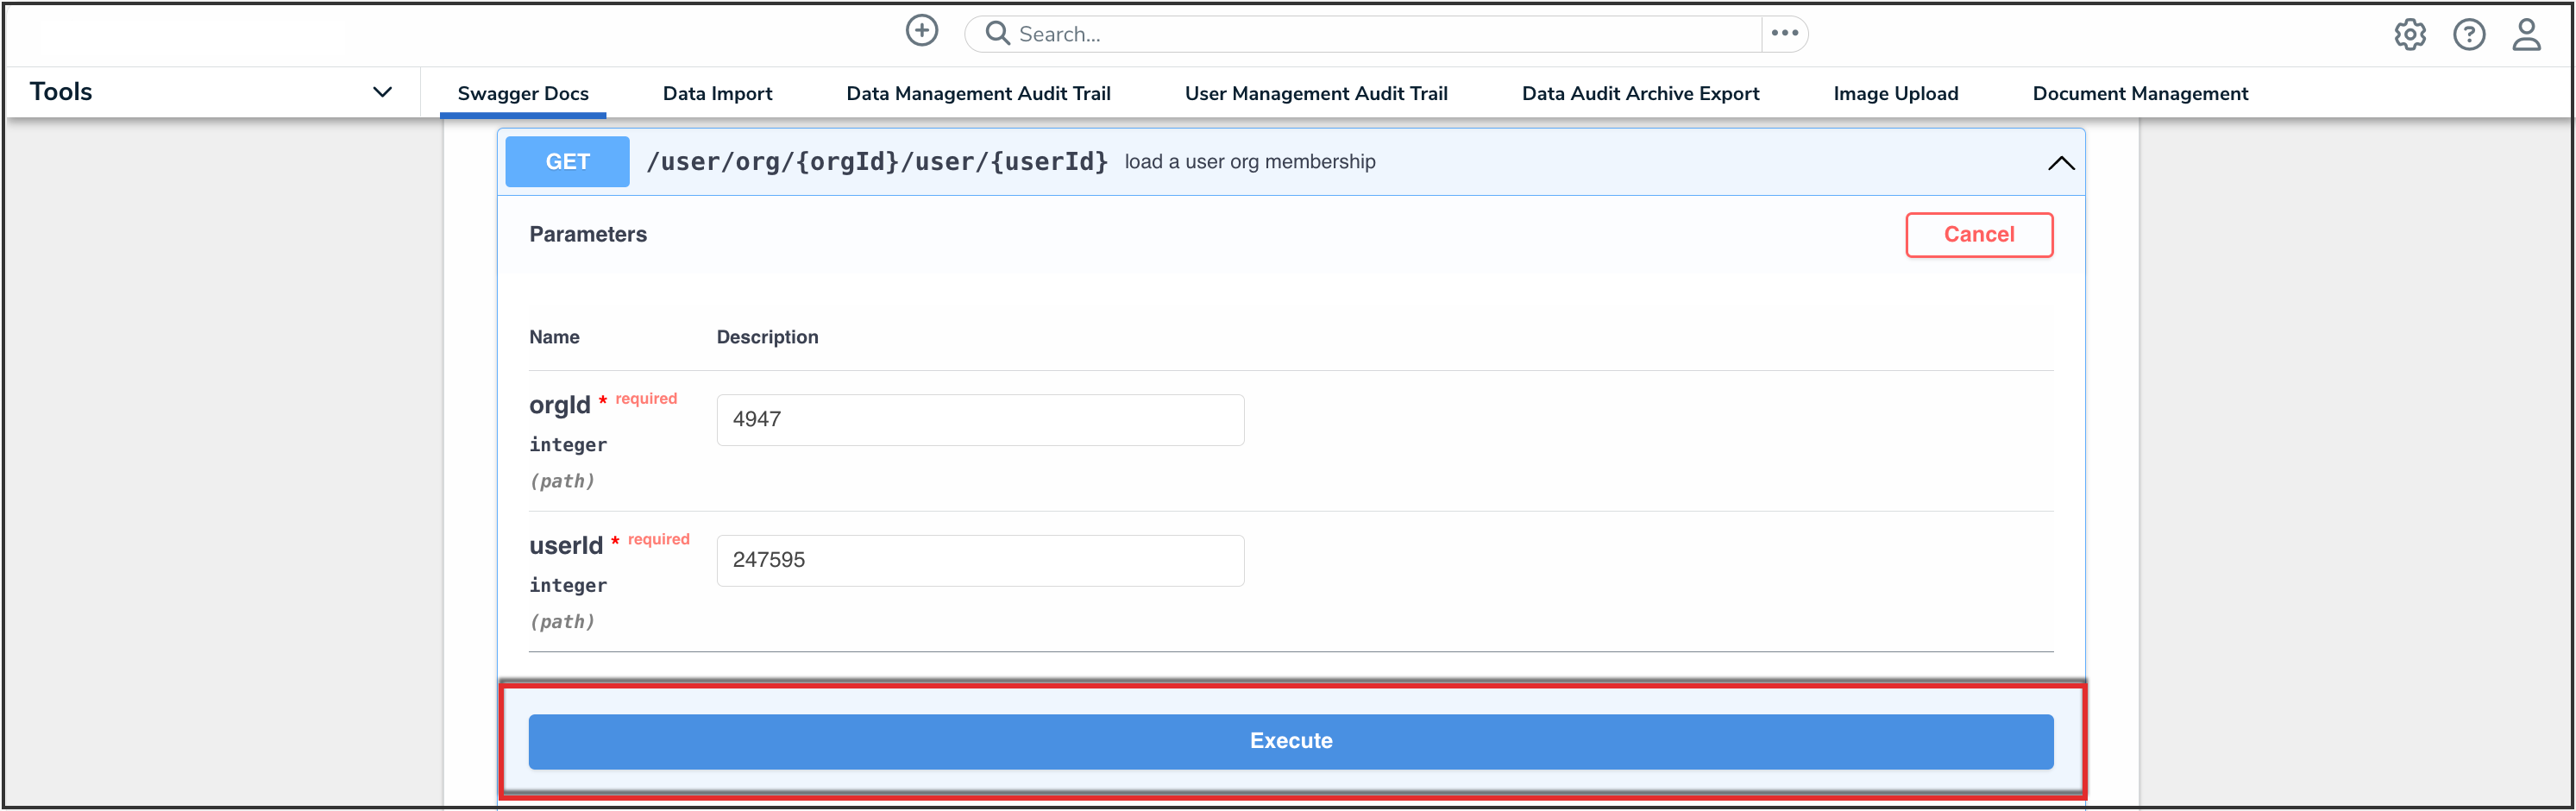Screen dimensions: 2576x811
Task: Expand the Tools dropdown menu
Action: (381, 92)
